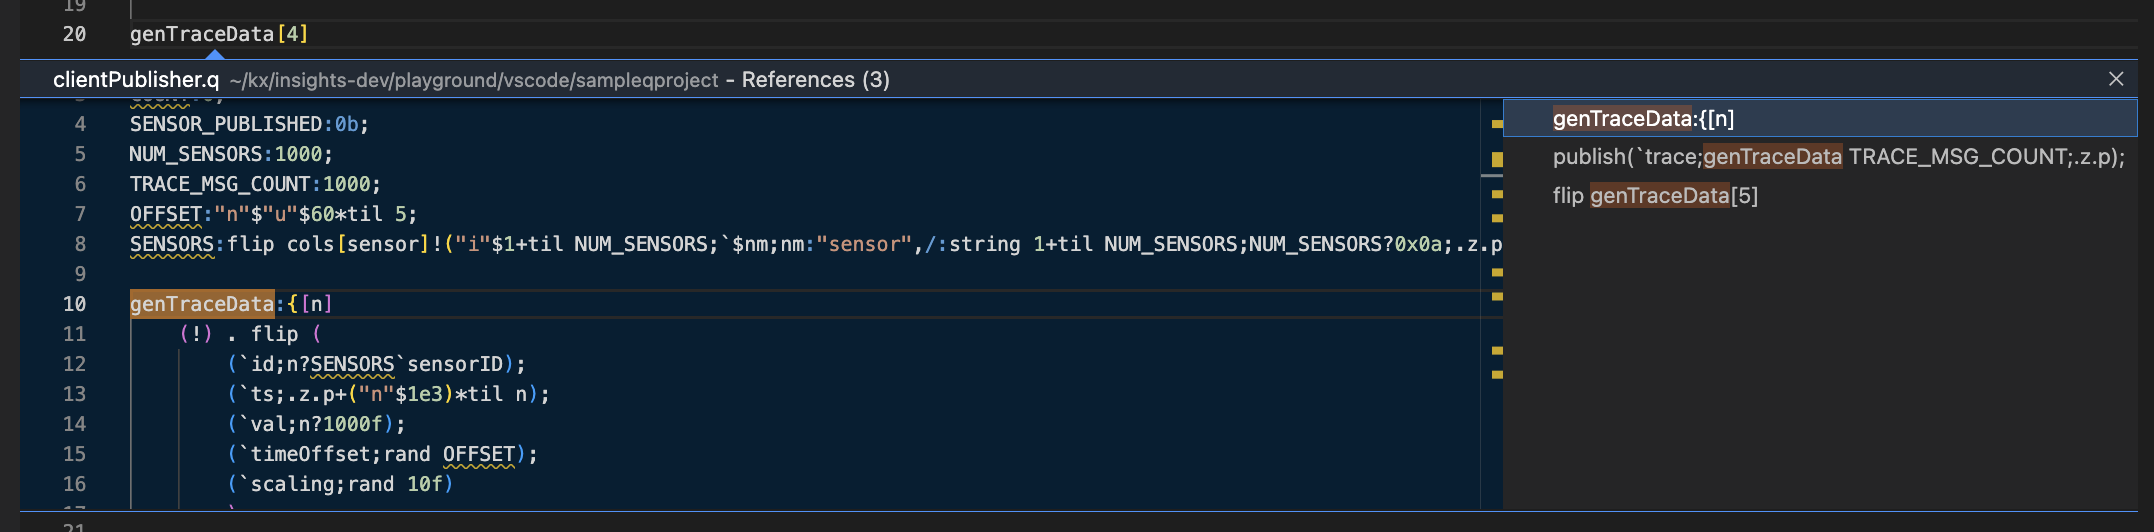Click the large yellow marker in the overview ruler
This screenshot has height=532, width=2154.
tap(1497, 159)
